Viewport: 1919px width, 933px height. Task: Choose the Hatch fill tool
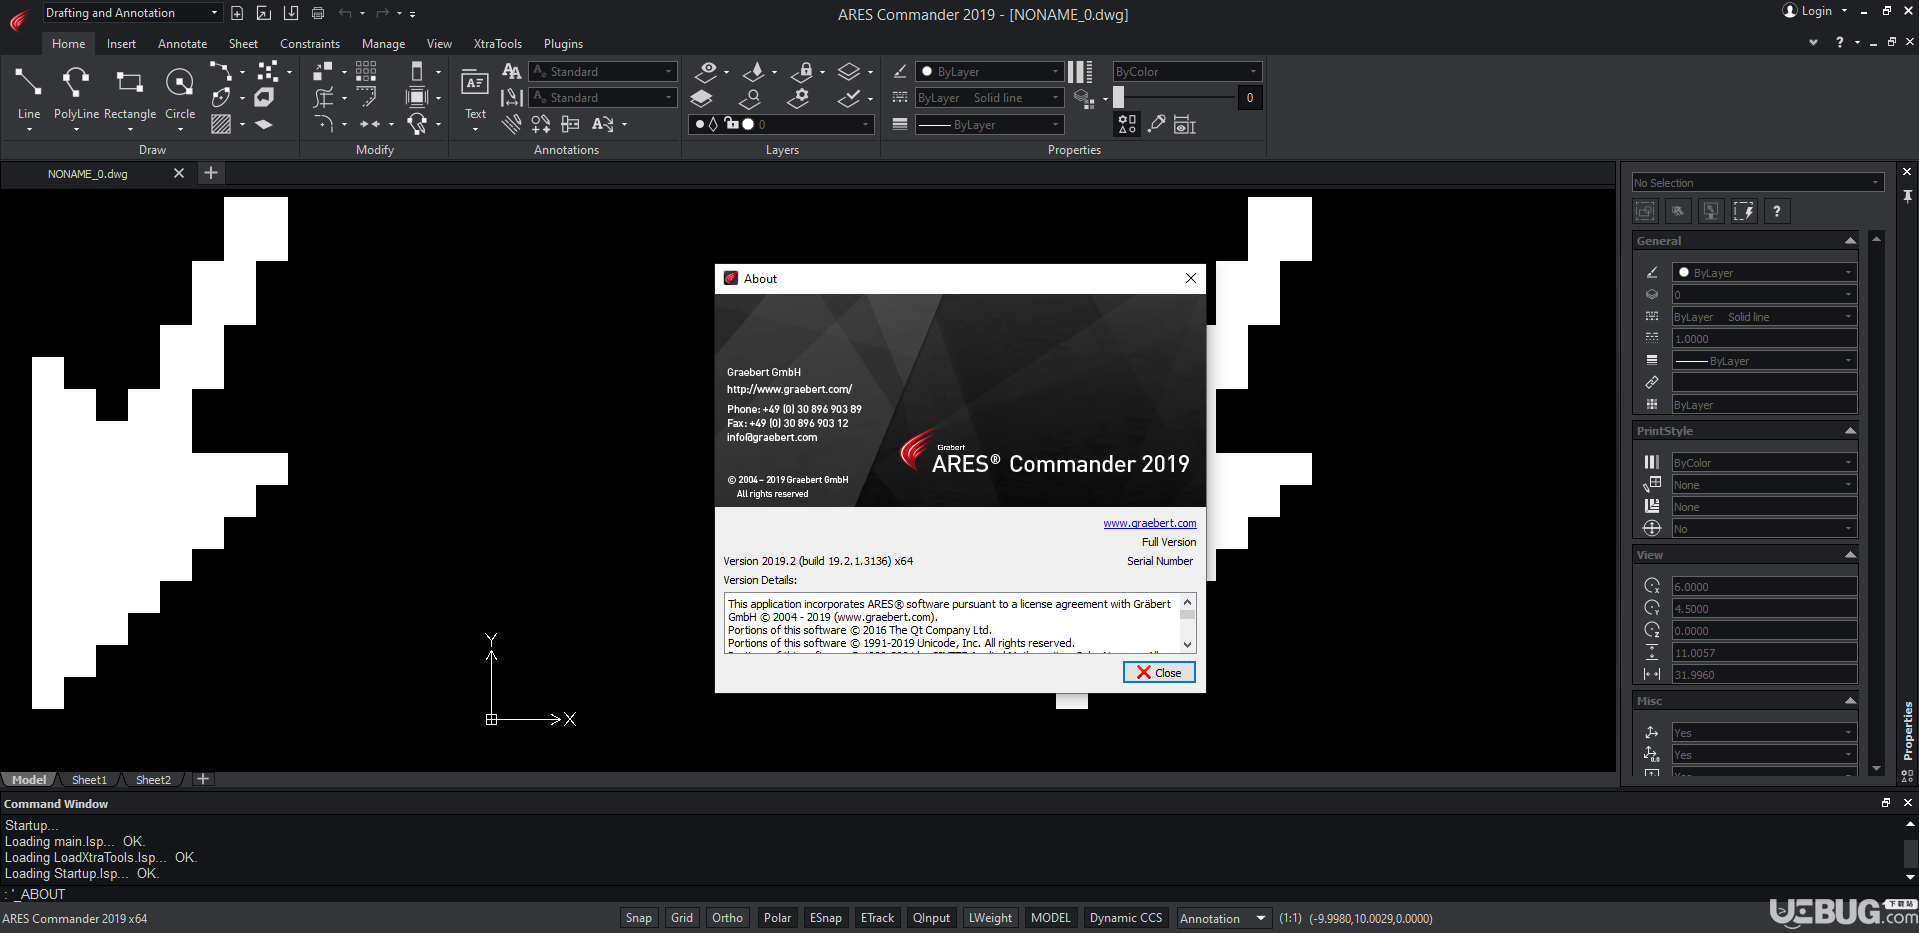221,124
